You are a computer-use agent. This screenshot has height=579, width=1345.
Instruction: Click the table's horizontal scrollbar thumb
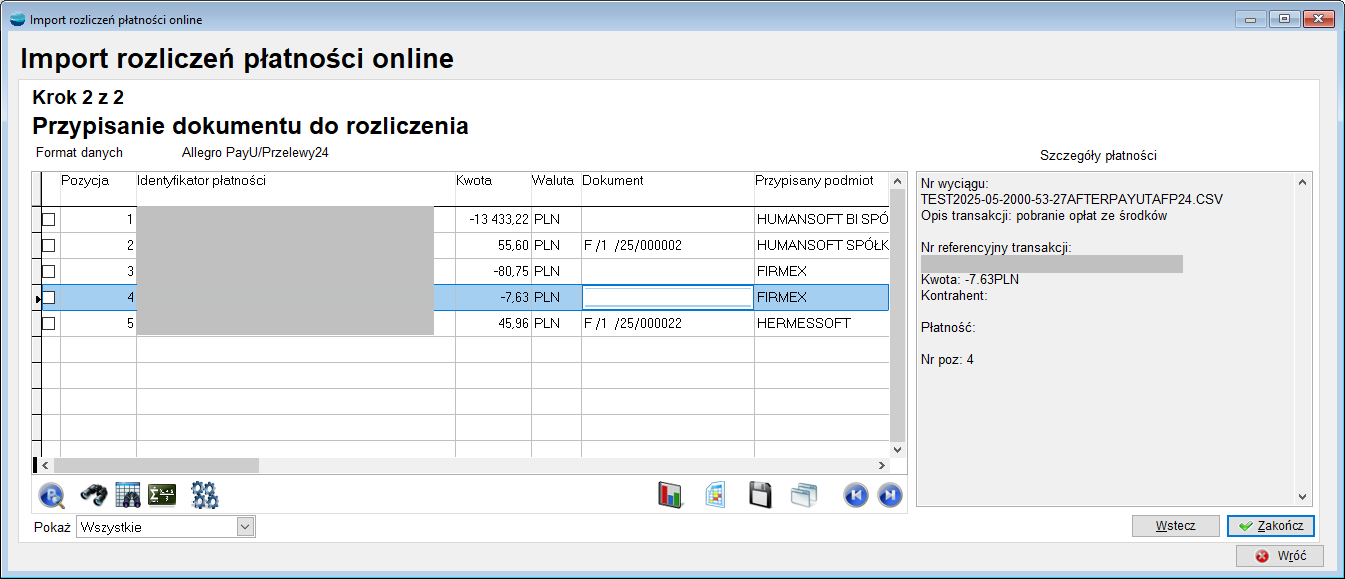pyautogui.click(x=156, y=465)
